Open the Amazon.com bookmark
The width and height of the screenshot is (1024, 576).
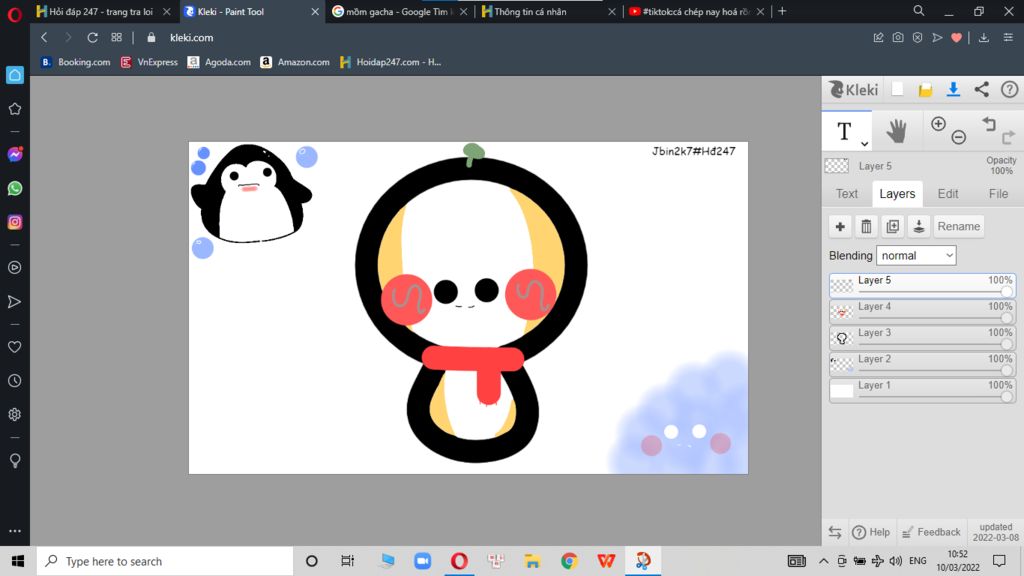click(295, 62)
